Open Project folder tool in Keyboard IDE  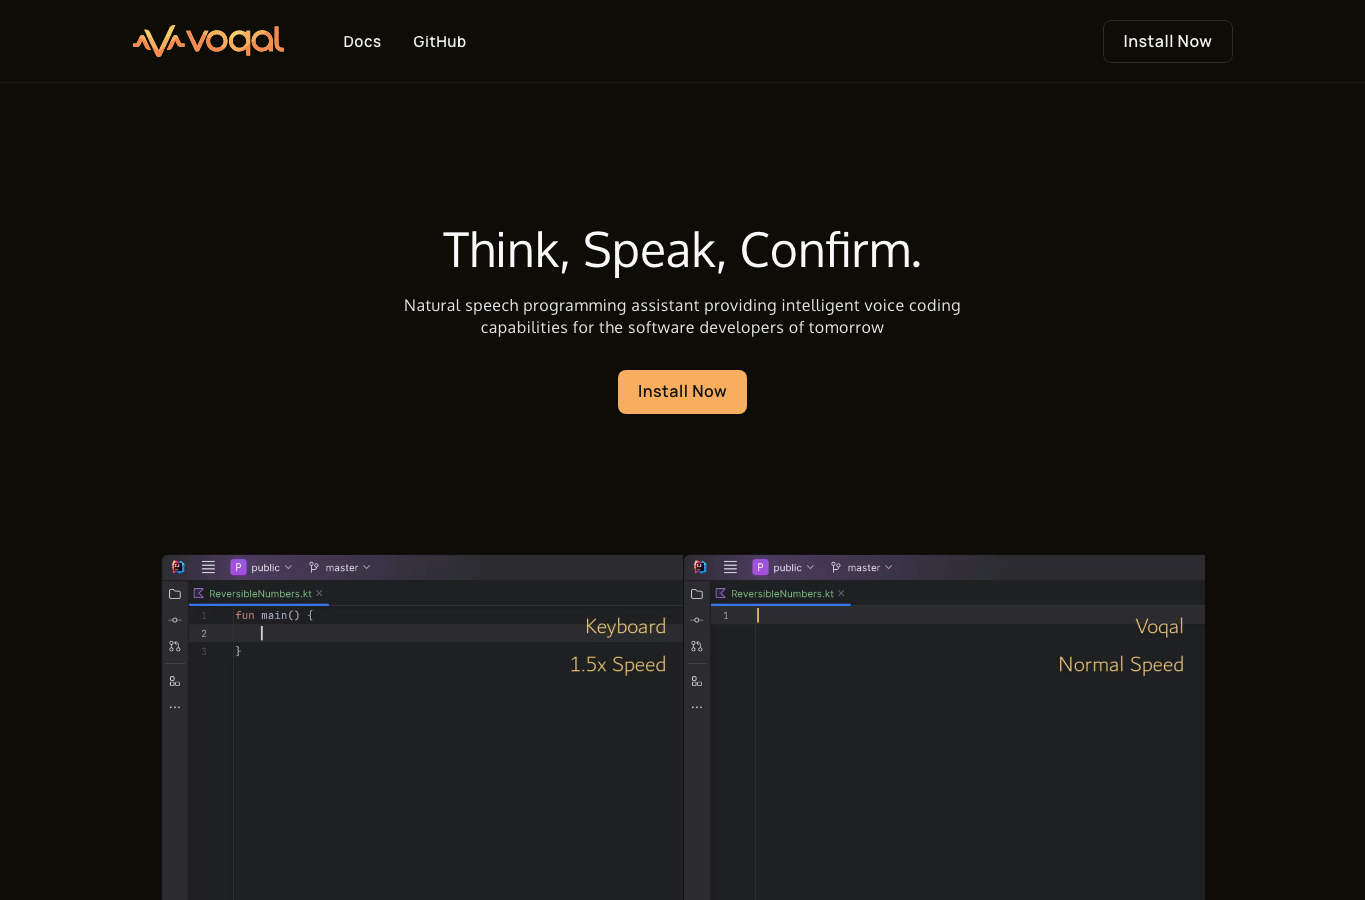tap(175, 594)
